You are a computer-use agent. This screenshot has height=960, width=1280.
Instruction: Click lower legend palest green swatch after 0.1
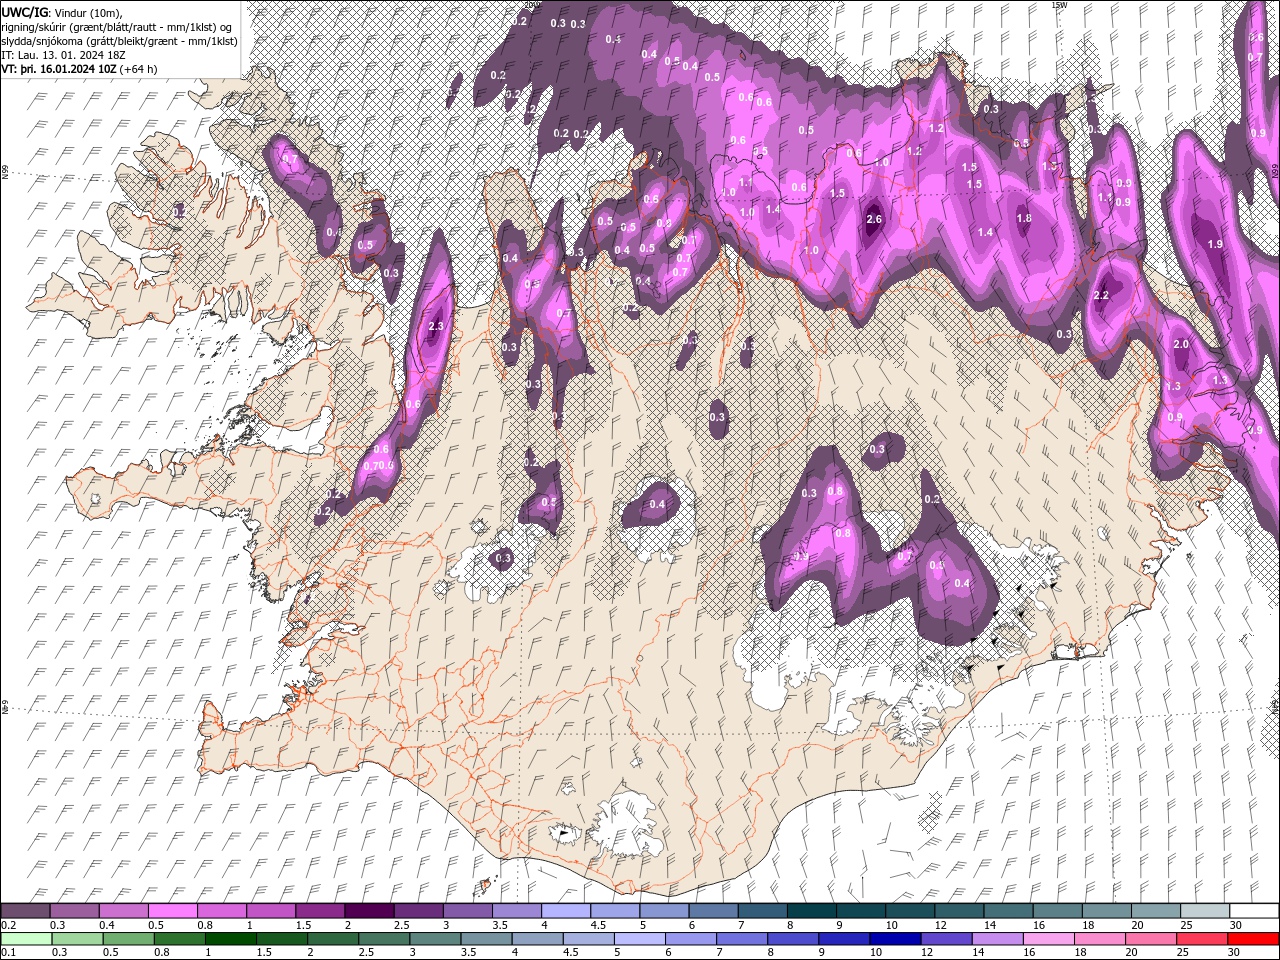pos(25,939)
